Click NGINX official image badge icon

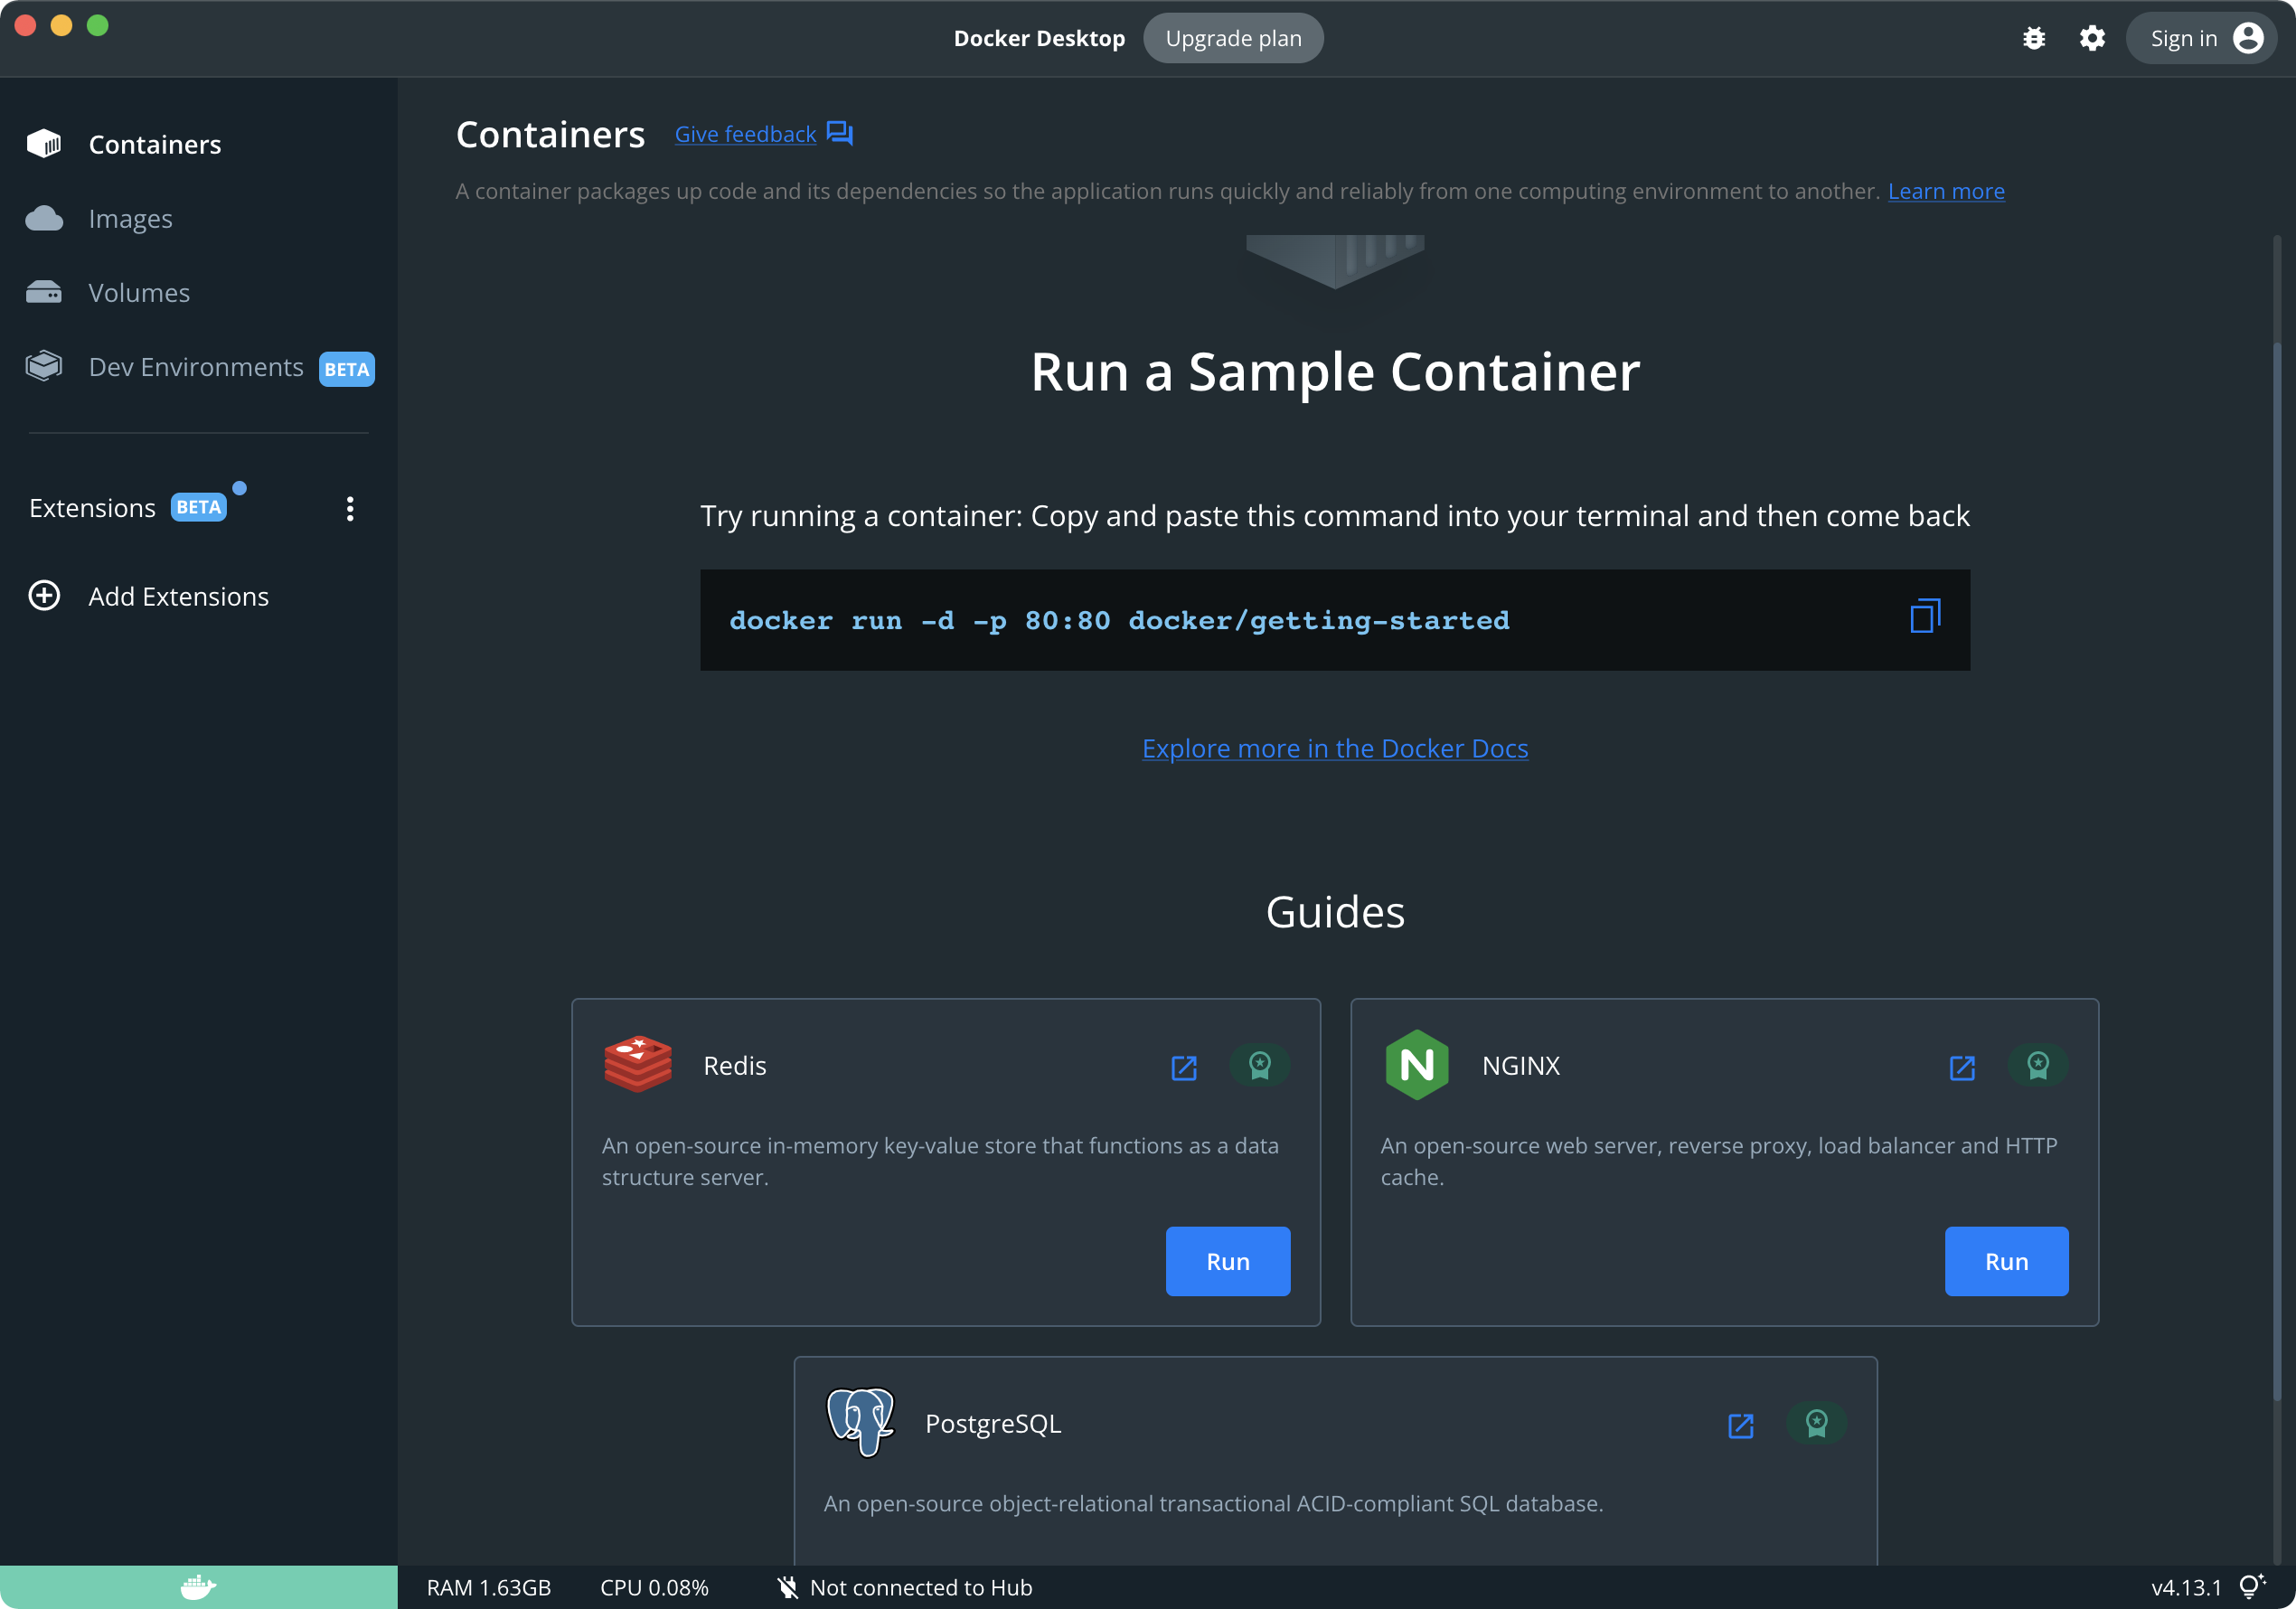[2037, 1065]
